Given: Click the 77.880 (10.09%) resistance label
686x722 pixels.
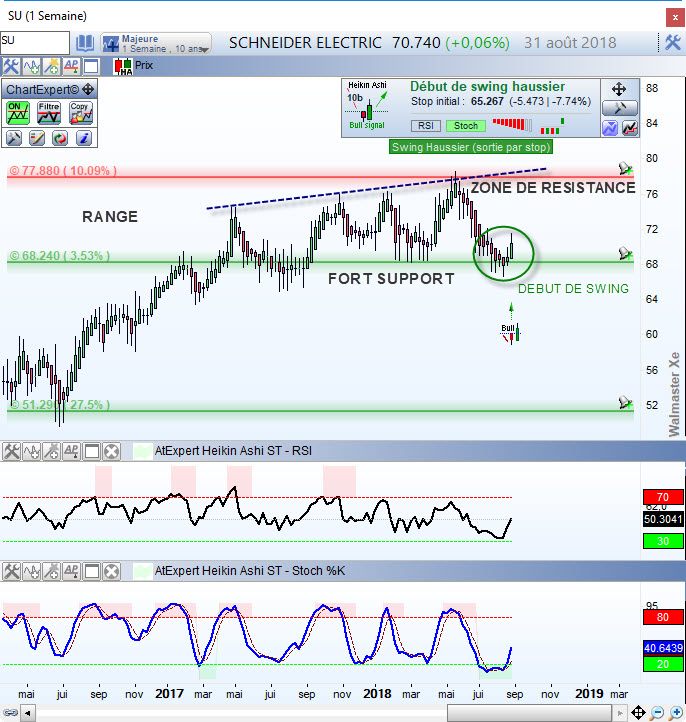Looking at the screenshot, I should 63,171.
